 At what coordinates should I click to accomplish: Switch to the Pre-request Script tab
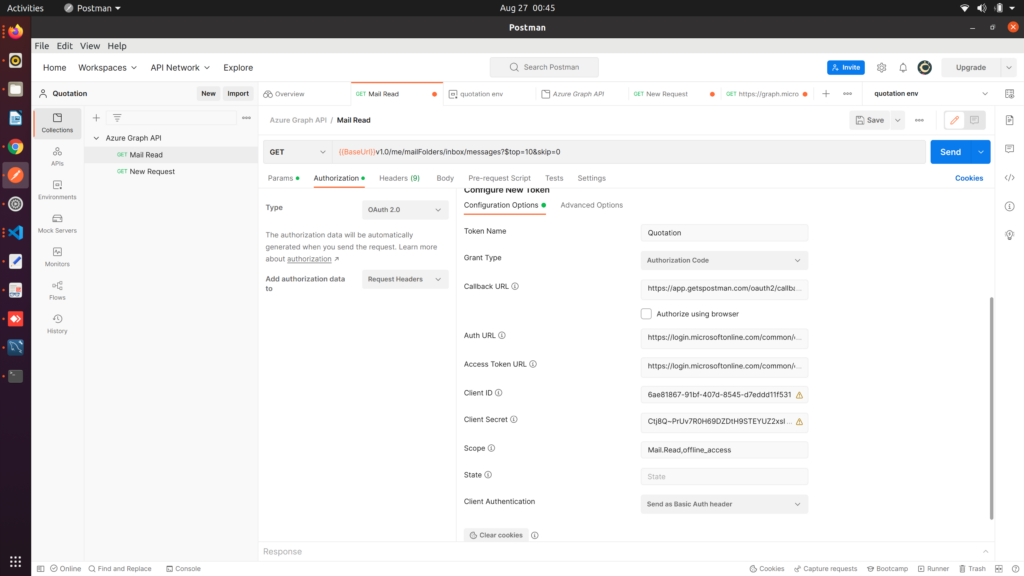[x=499, y=178]
